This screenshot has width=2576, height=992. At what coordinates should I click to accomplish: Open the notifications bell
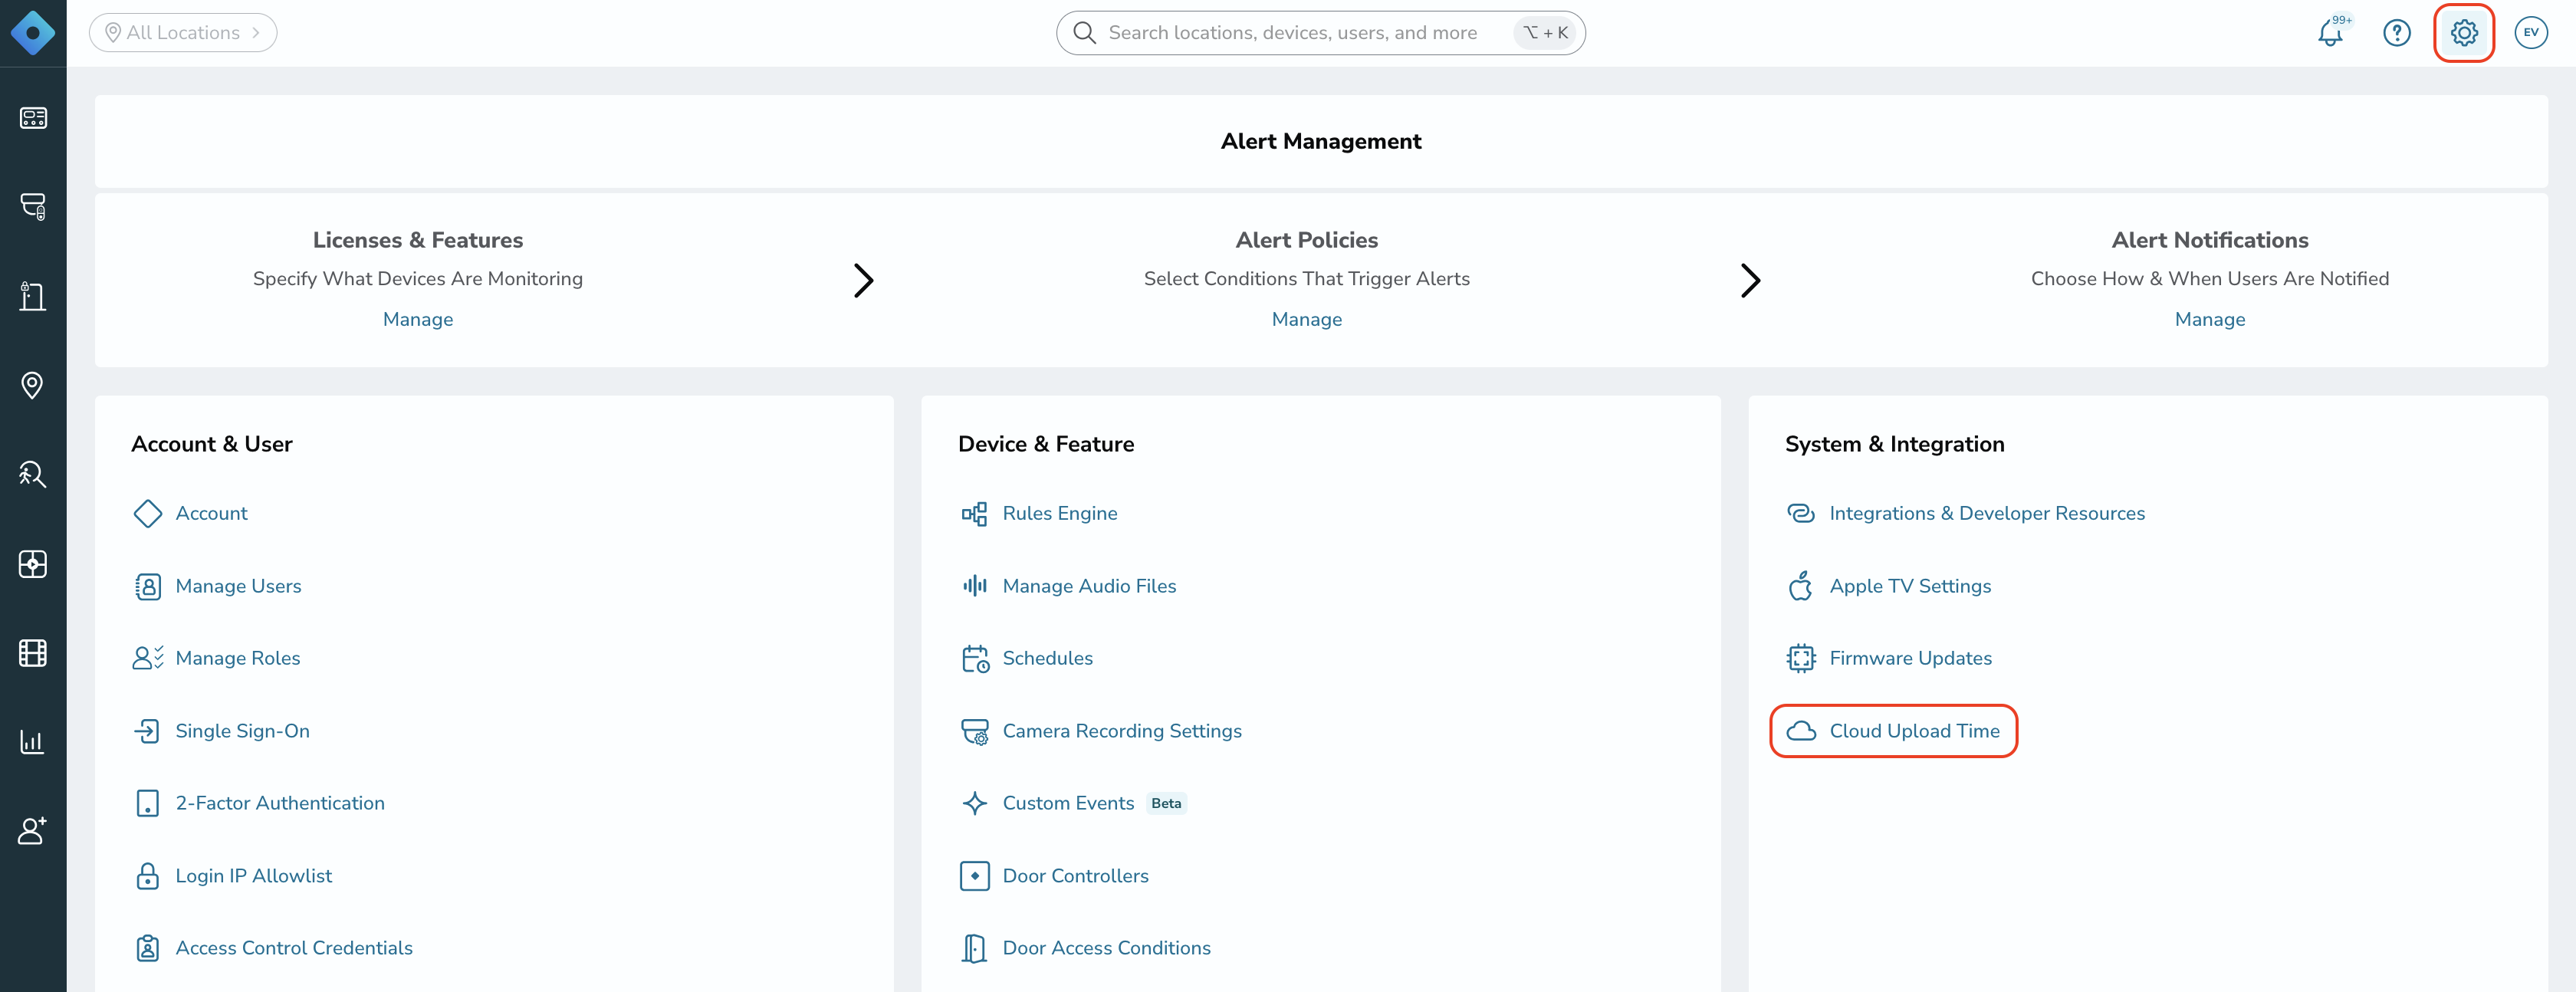click(x=2331, y=32)
